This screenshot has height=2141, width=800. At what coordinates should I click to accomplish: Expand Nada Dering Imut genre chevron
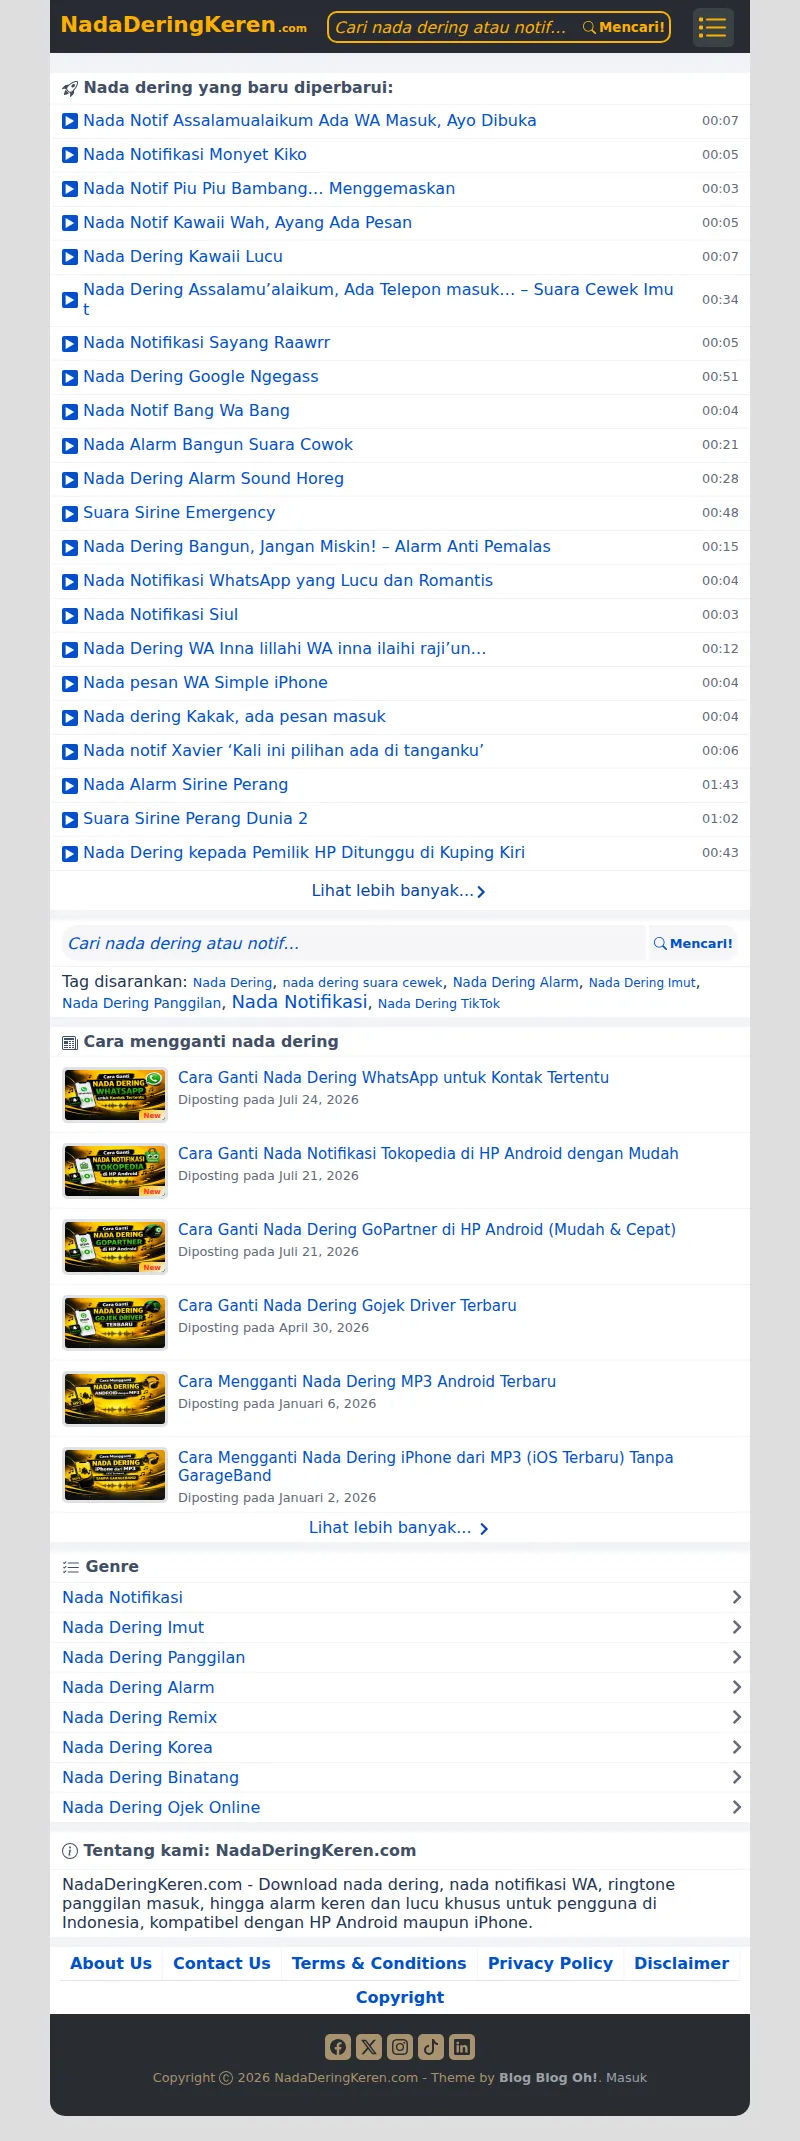(736, 1627)
